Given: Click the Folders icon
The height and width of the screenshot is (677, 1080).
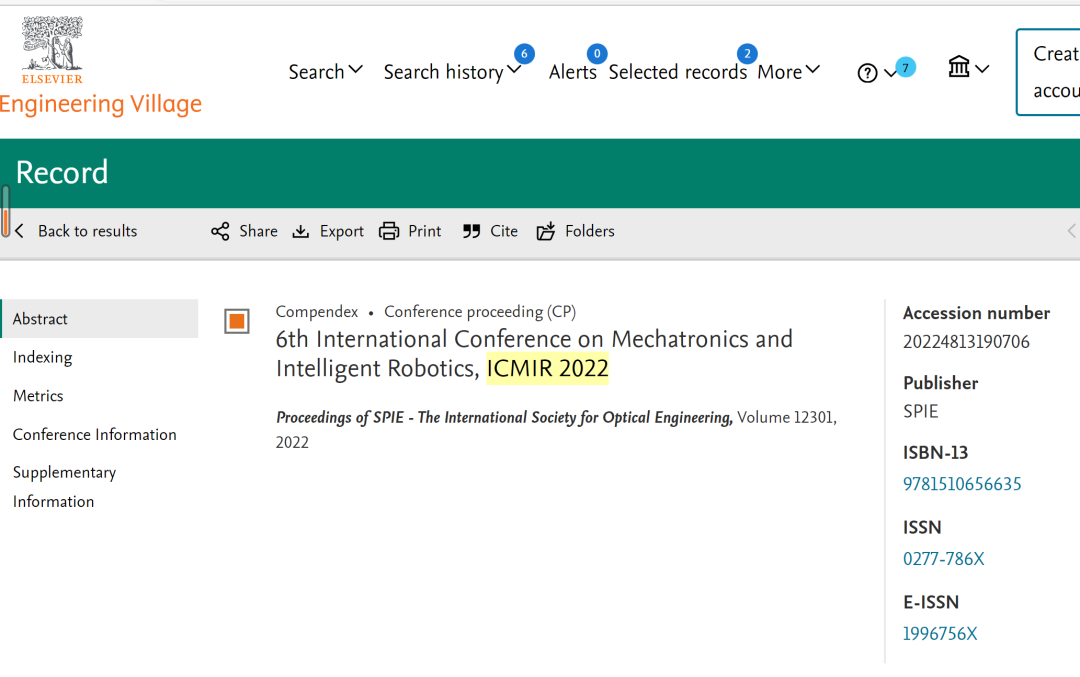Looking at the screenshot, I should point(546,231).
